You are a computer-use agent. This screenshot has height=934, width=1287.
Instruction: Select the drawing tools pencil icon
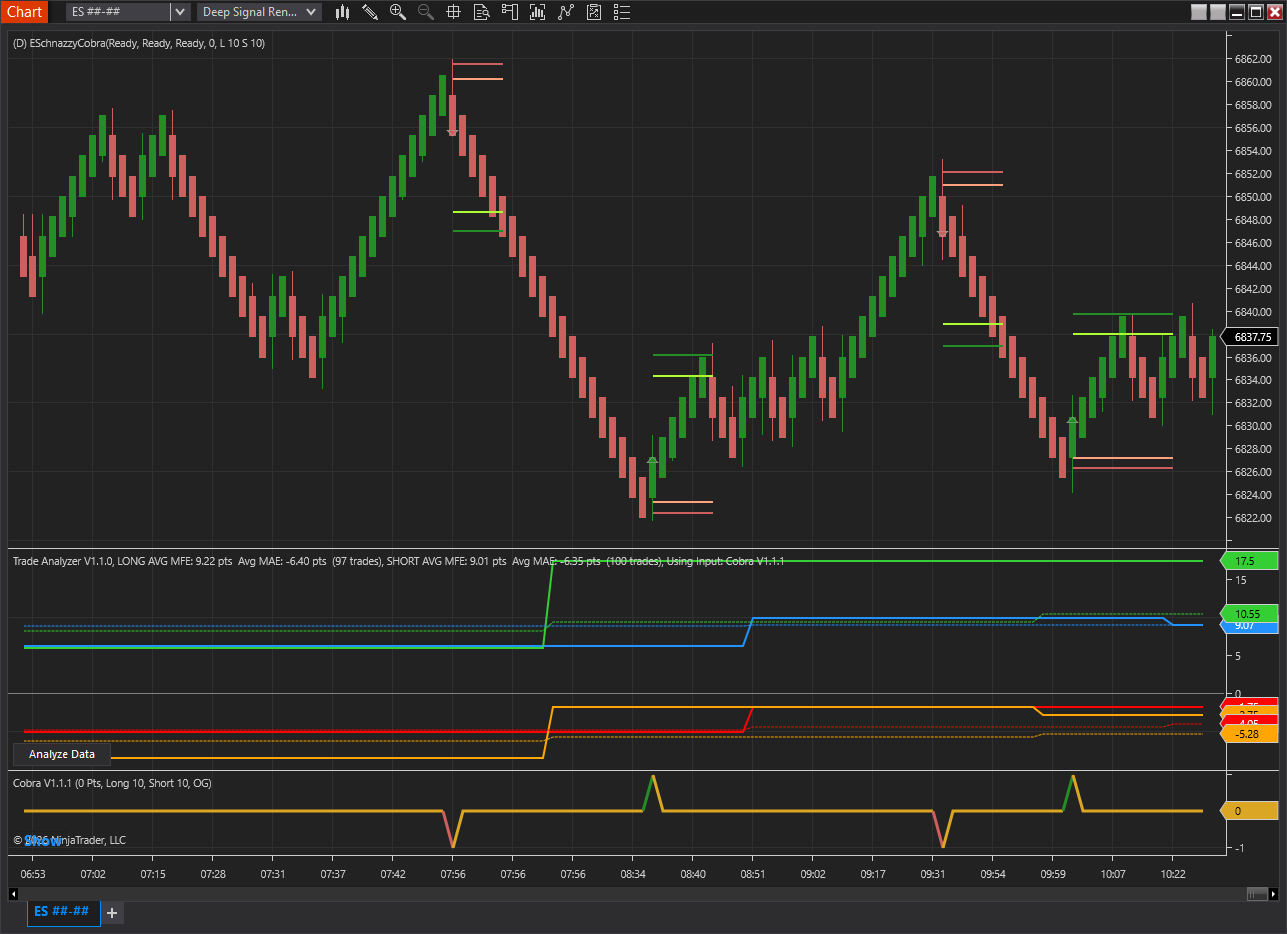(370, 12)
